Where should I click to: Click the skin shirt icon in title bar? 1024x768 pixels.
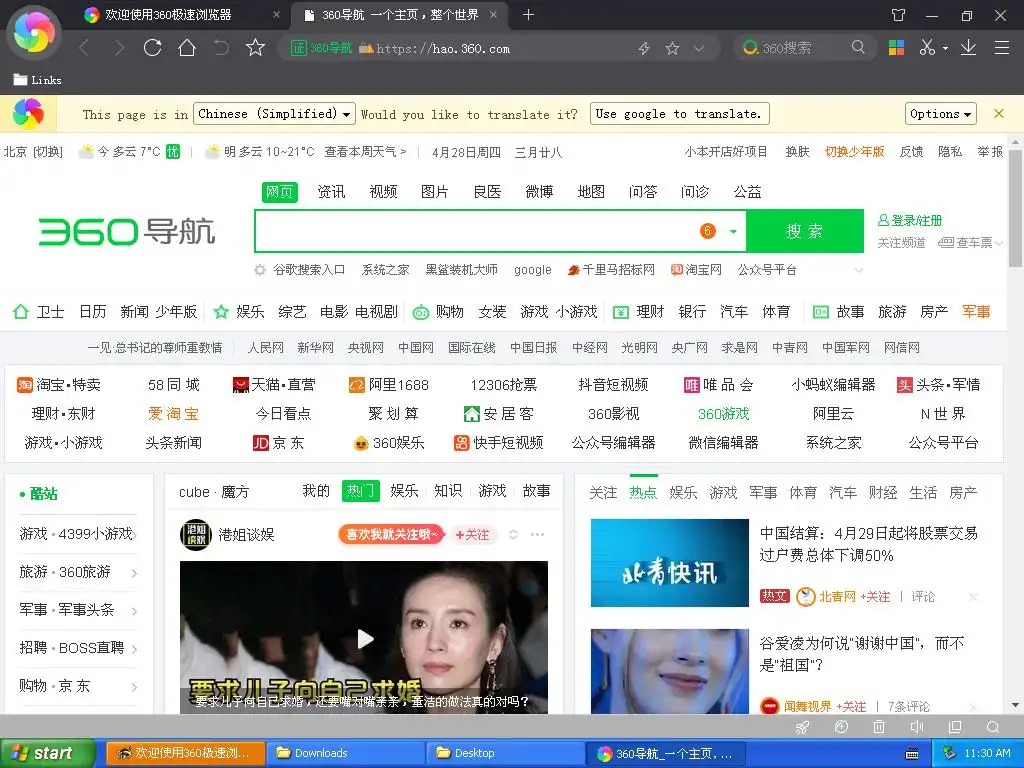tap(899, 15)
